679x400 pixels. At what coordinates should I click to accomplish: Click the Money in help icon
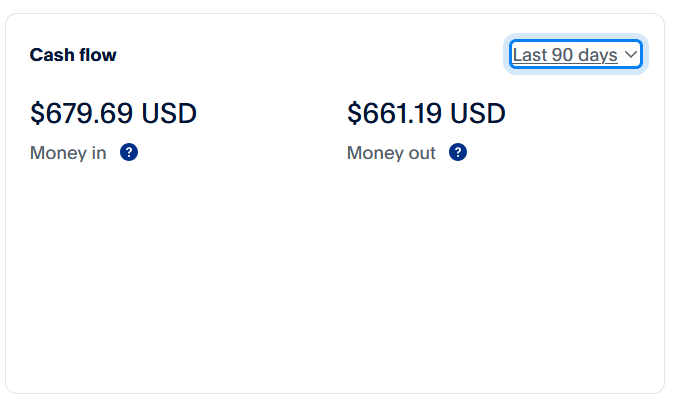click(129, 153)
